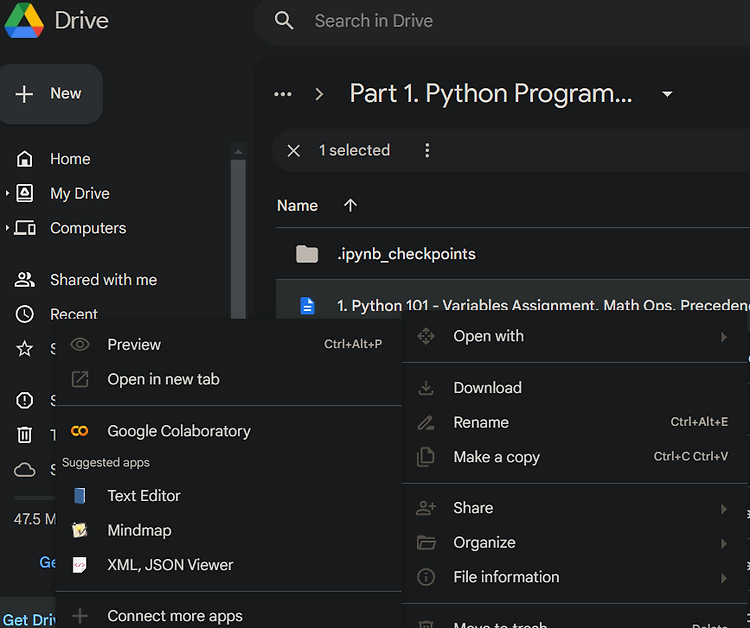Open with XML, JSON Viewer

click(x=228, y=565)
